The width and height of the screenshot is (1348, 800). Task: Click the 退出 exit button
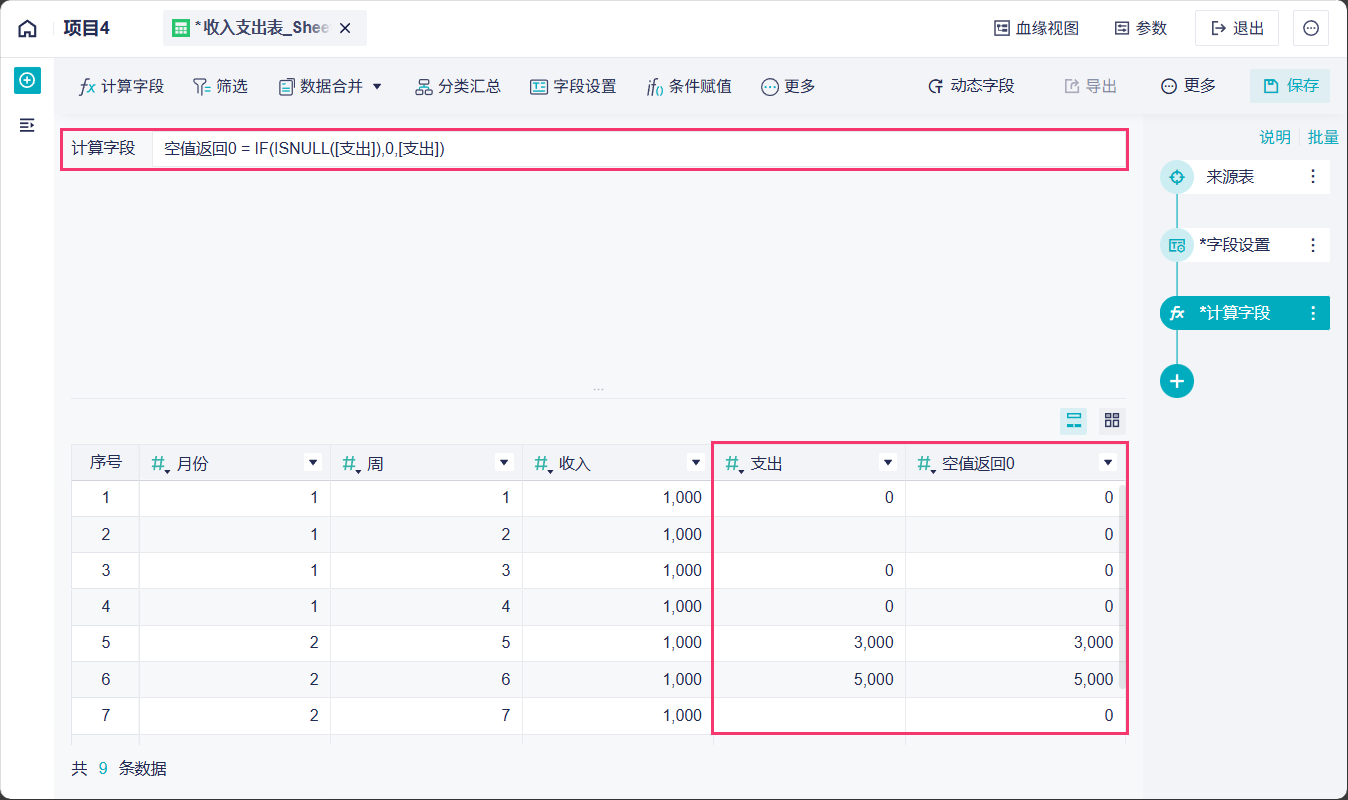pos(1237,29)
